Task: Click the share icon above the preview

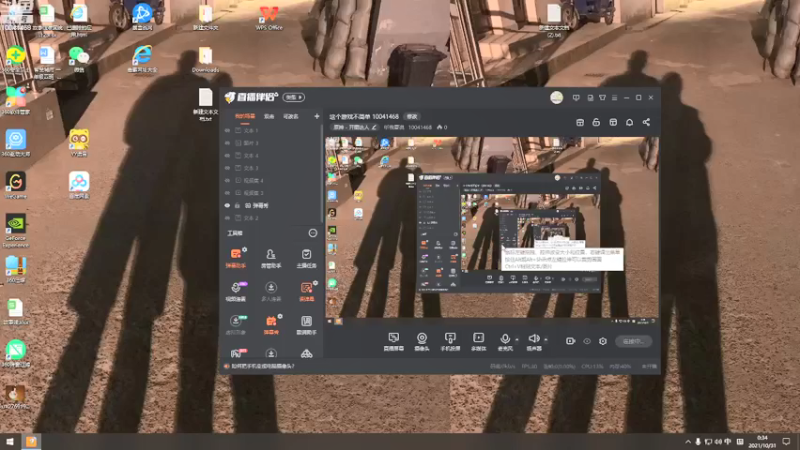Action: pos(646,122)
